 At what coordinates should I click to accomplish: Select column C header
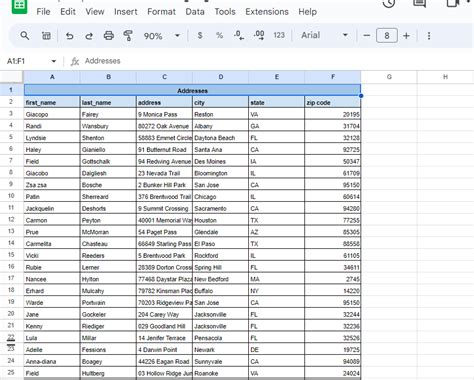(x=164, y=77)
